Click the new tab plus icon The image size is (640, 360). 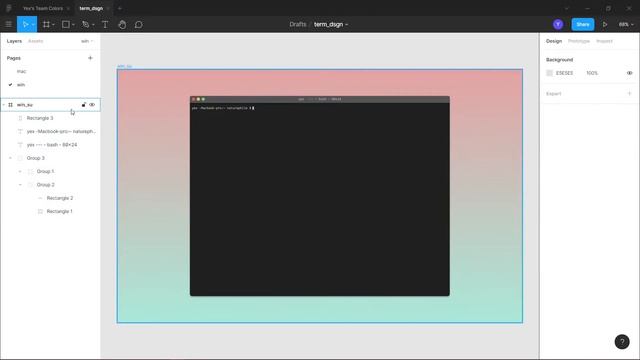click(120, 8)
